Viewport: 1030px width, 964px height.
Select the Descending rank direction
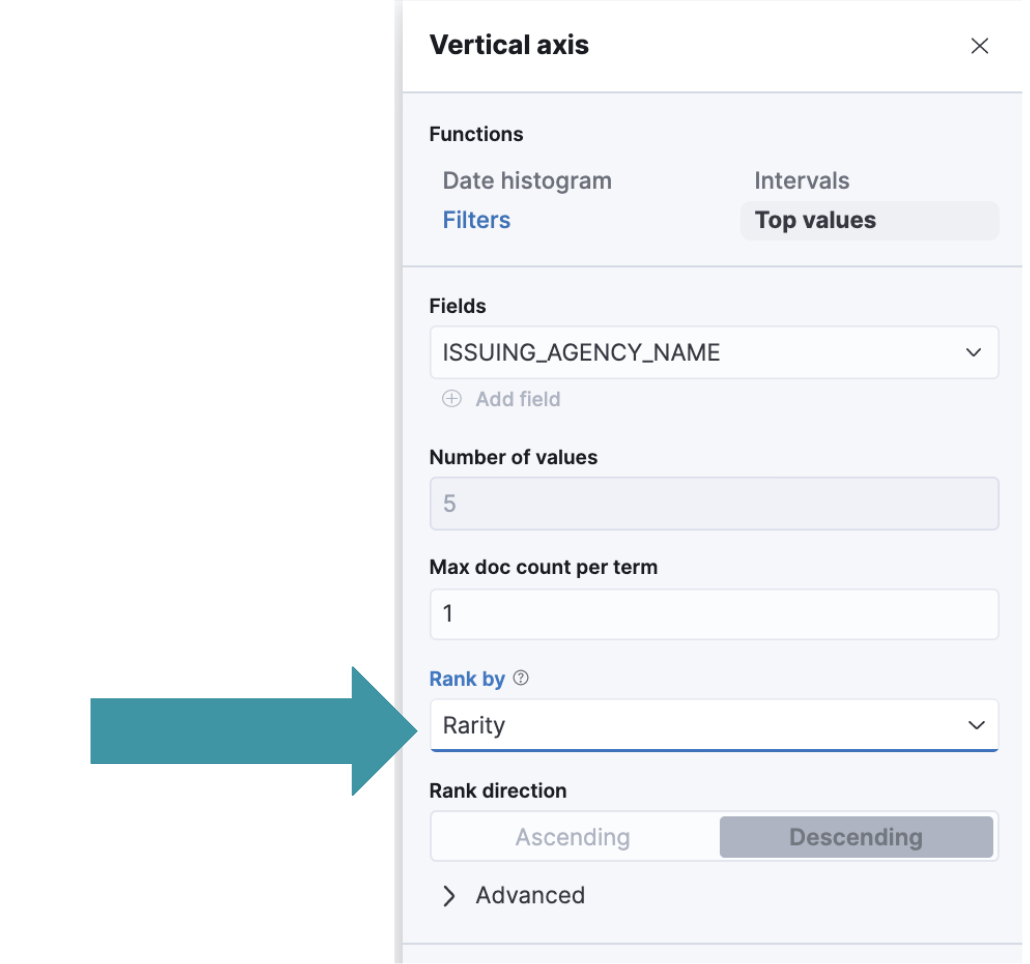(855, 837)
